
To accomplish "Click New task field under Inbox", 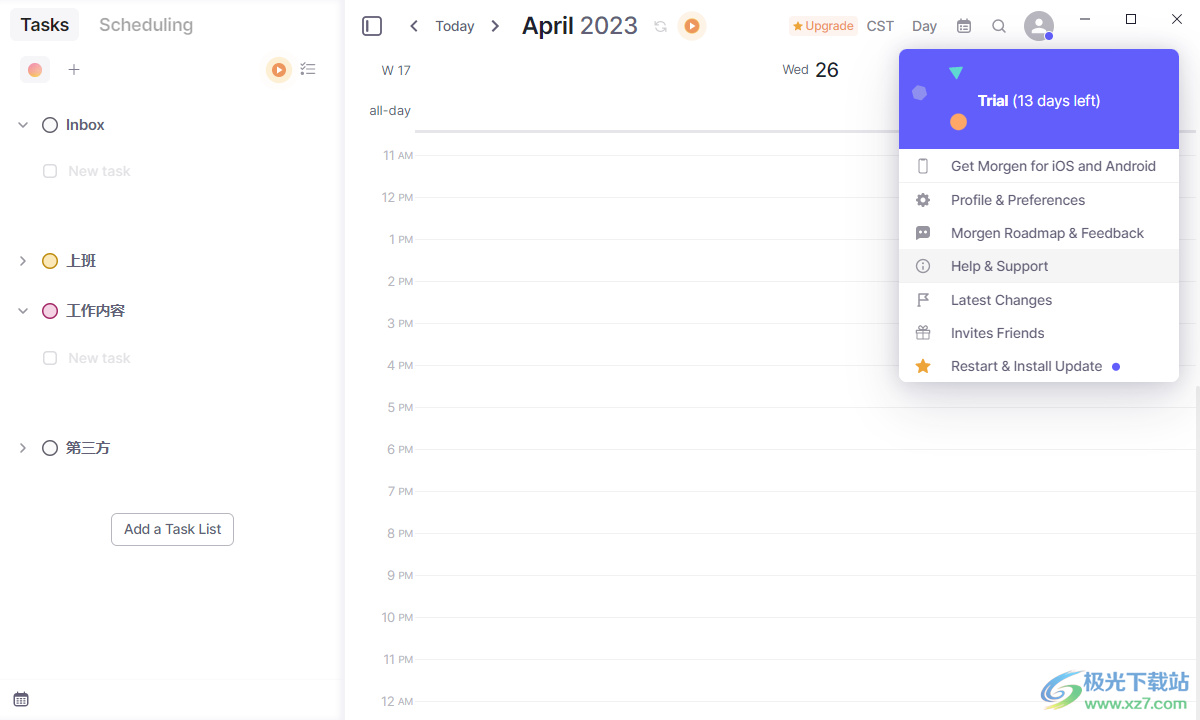I will (x=99, y=171).
